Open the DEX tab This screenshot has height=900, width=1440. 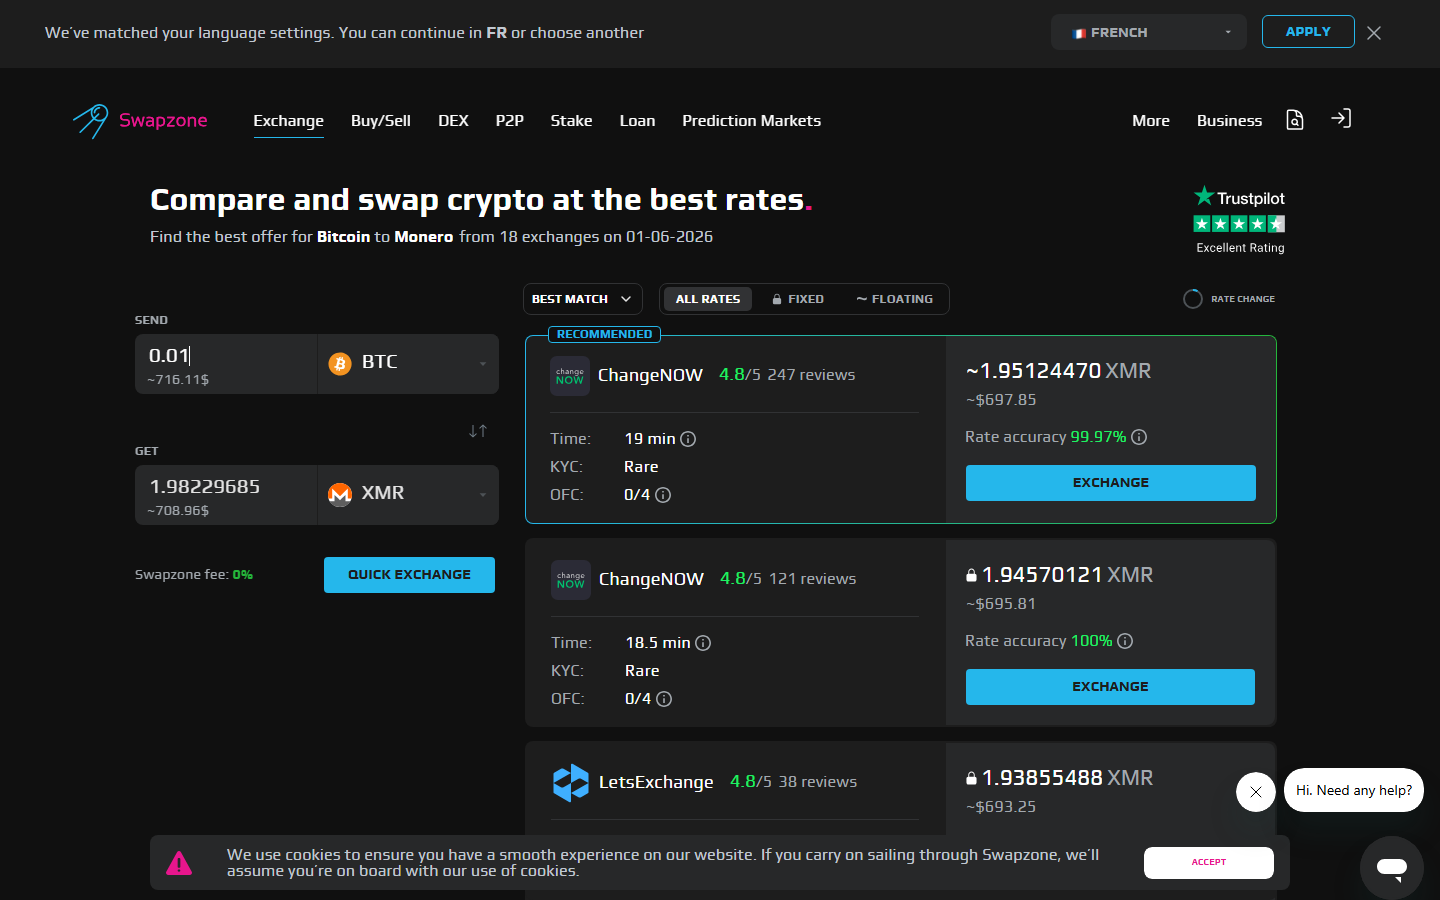click(453, 121)
